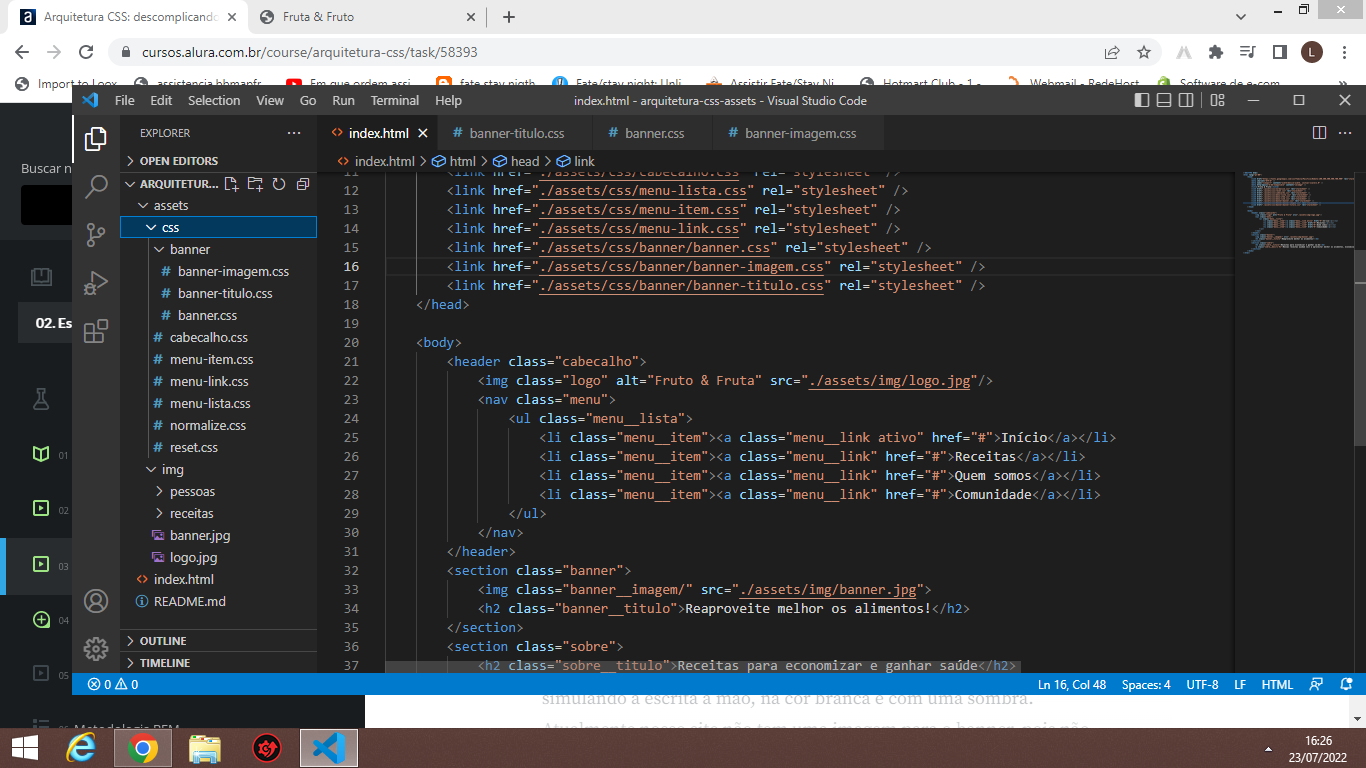Click the editor minimap code preview
The width and height of the screenshot is (1366, 768).
coord(1297,212)
